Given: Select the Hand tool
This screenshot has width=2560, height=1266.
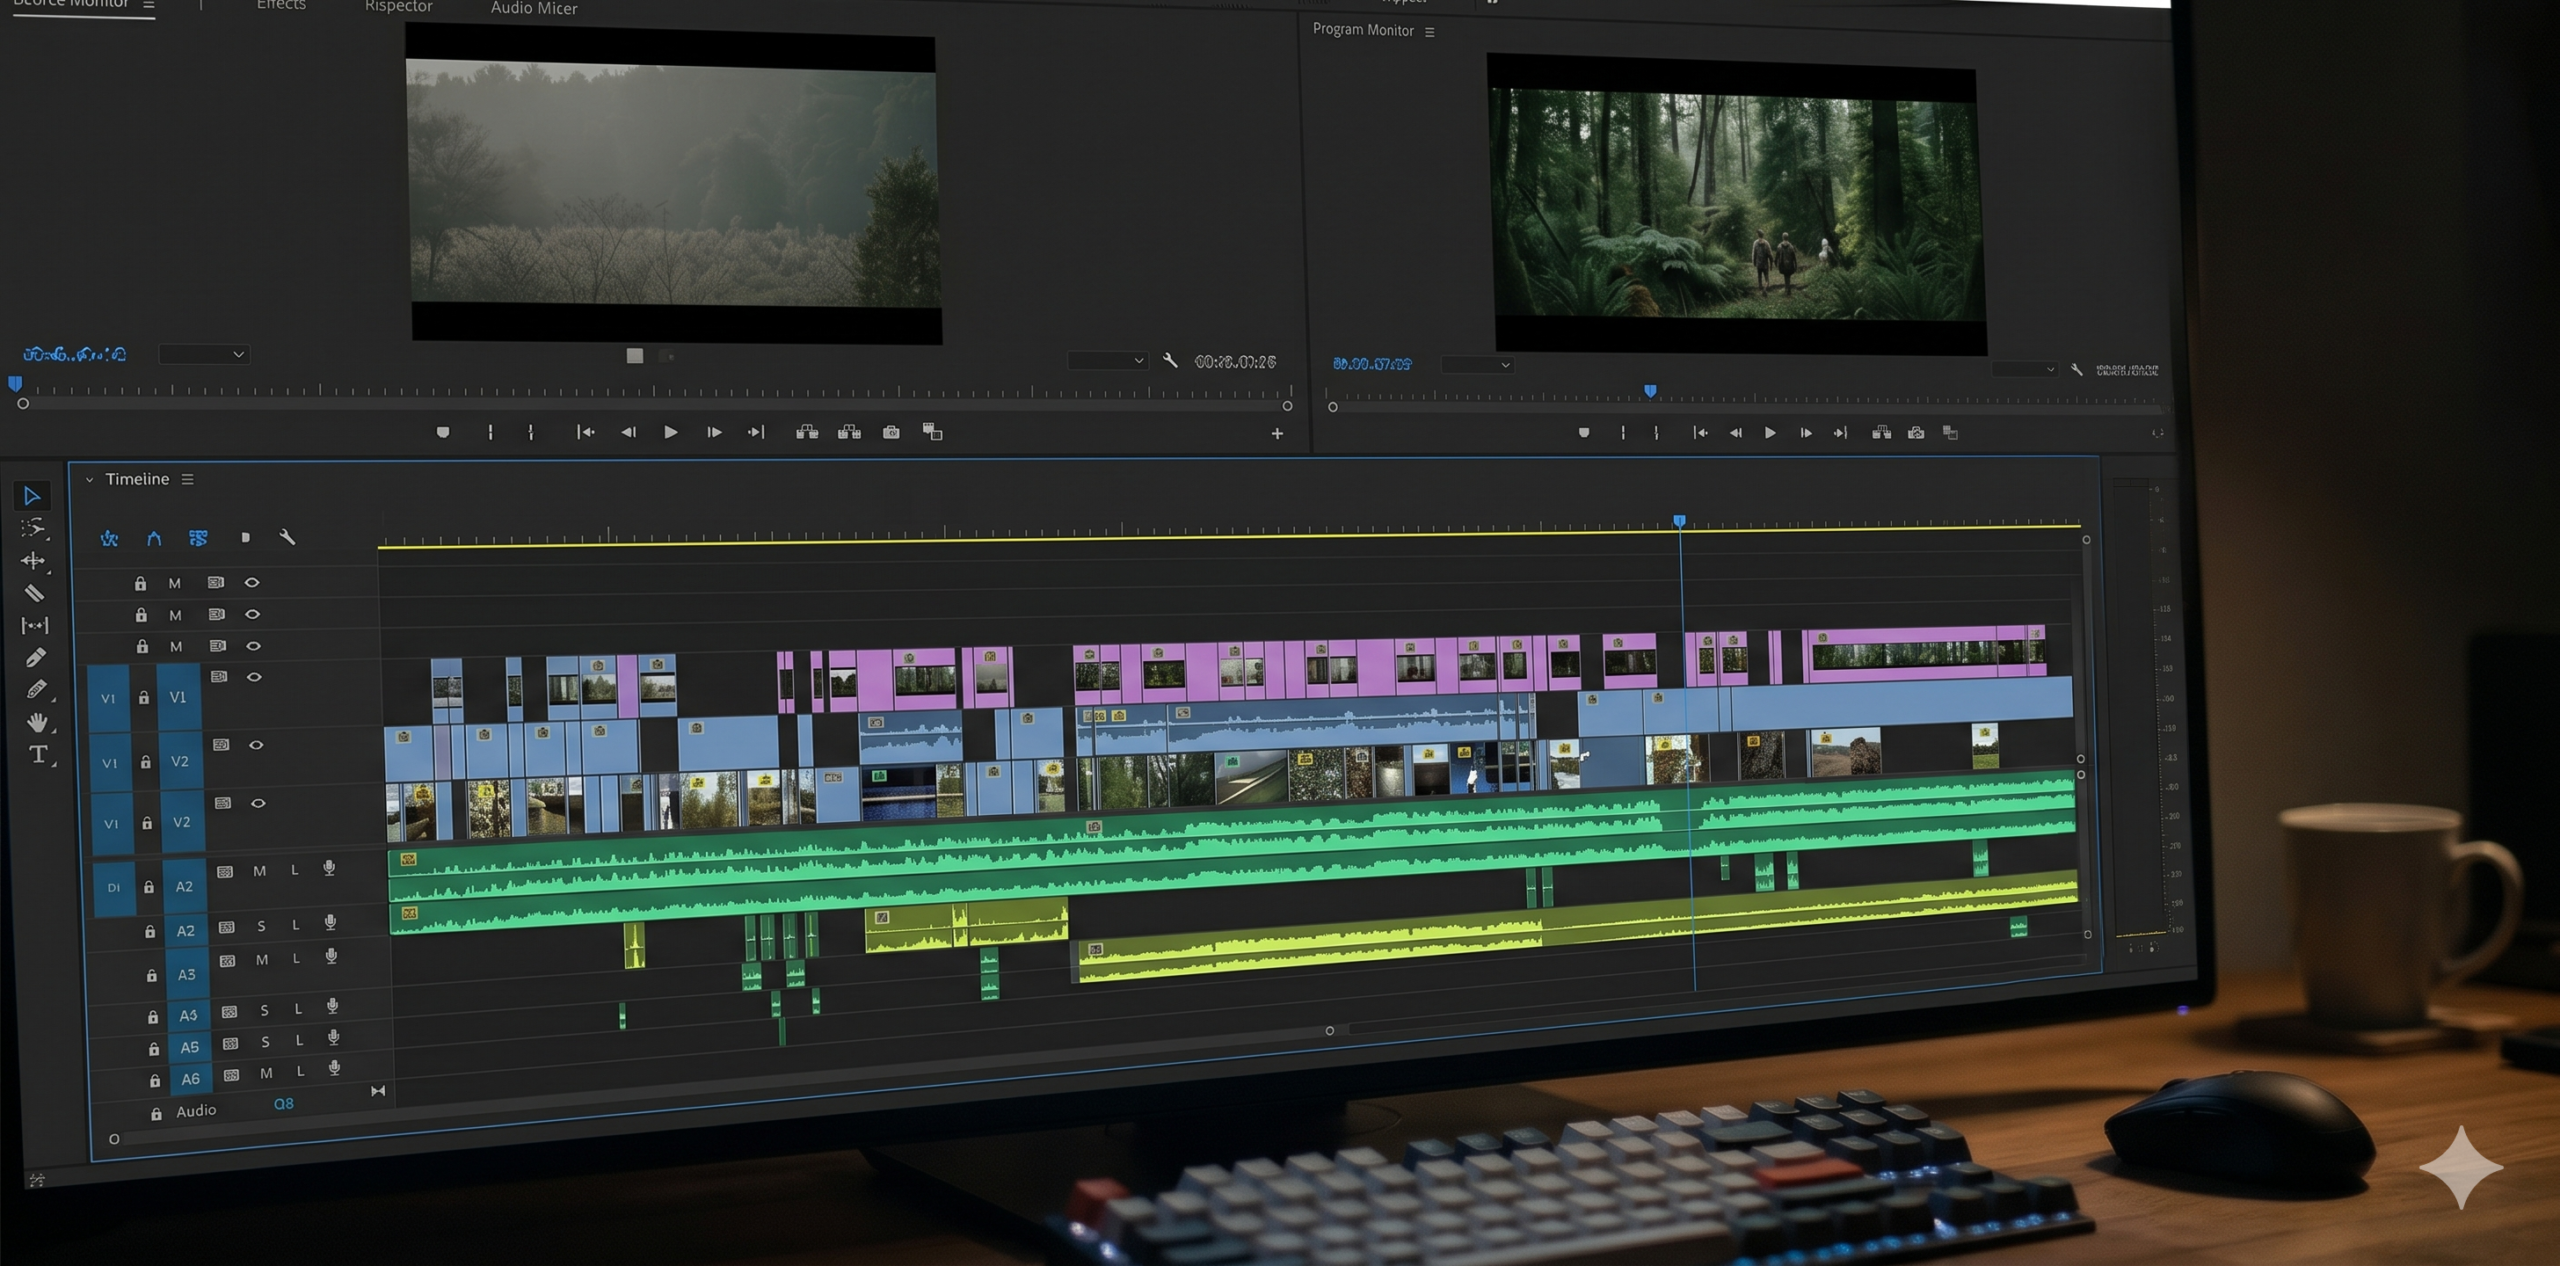Looking at the screenshot, I should (x=37, y=722).
